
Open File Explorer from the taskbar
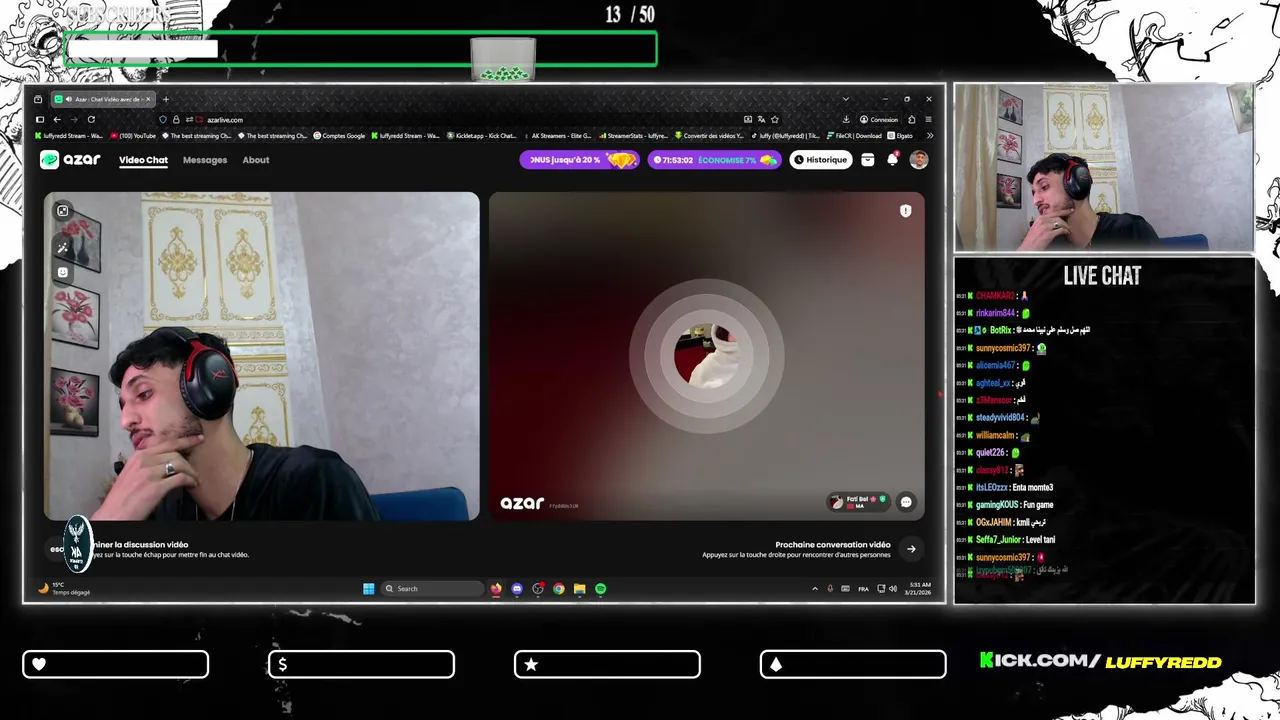(579, 589)
